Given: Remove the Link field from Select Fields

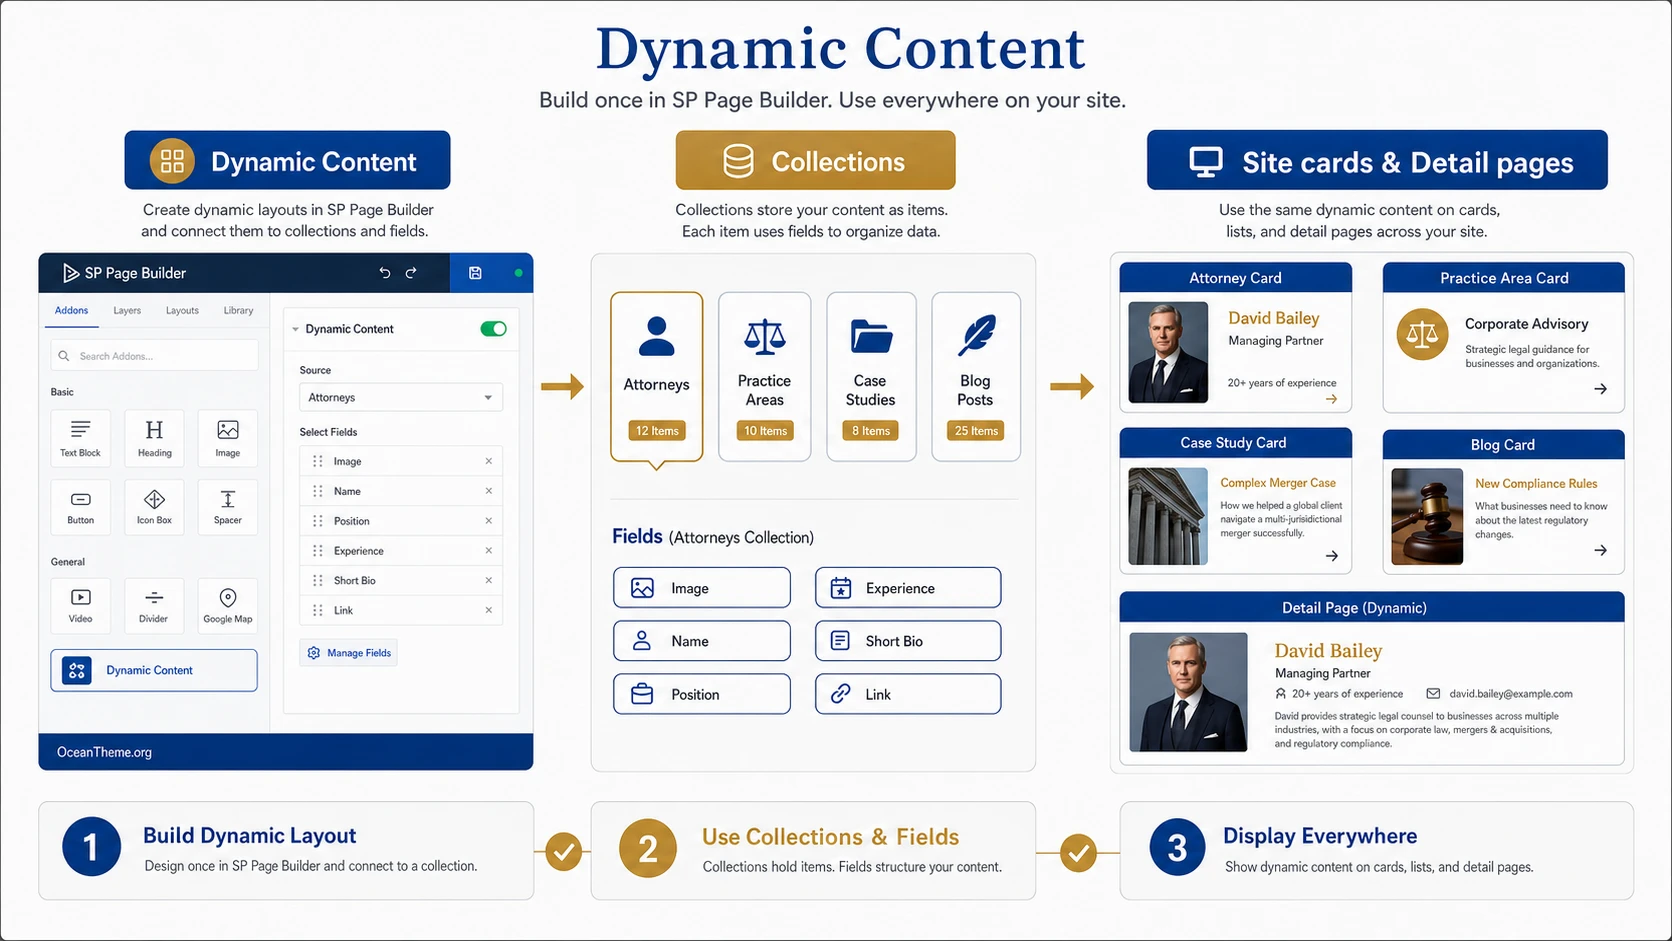Looking at the screenshot, I should point(489,610).
